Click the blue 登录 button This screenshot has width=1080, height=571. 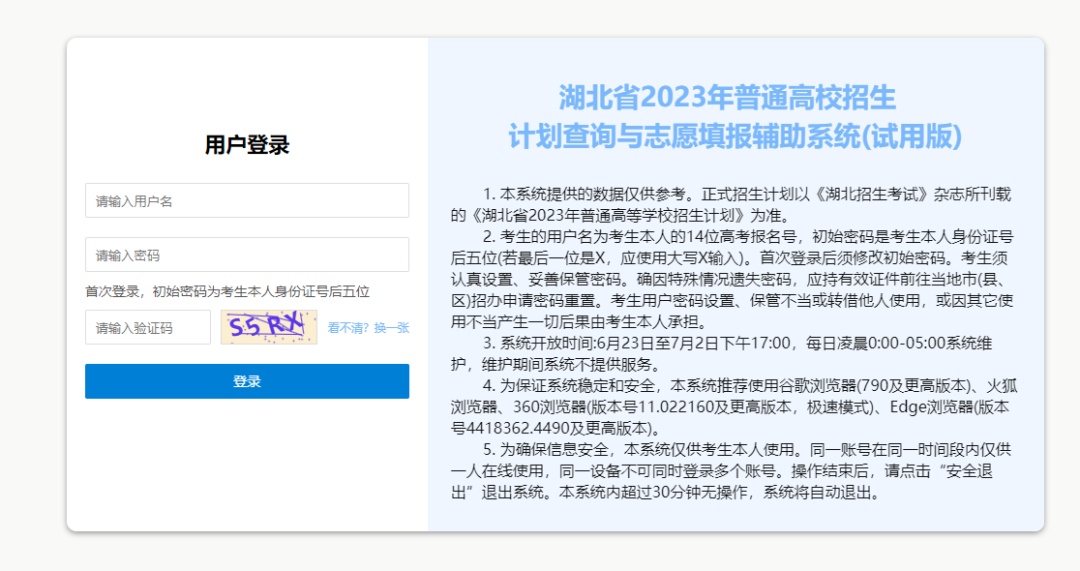tap(247, 381)
